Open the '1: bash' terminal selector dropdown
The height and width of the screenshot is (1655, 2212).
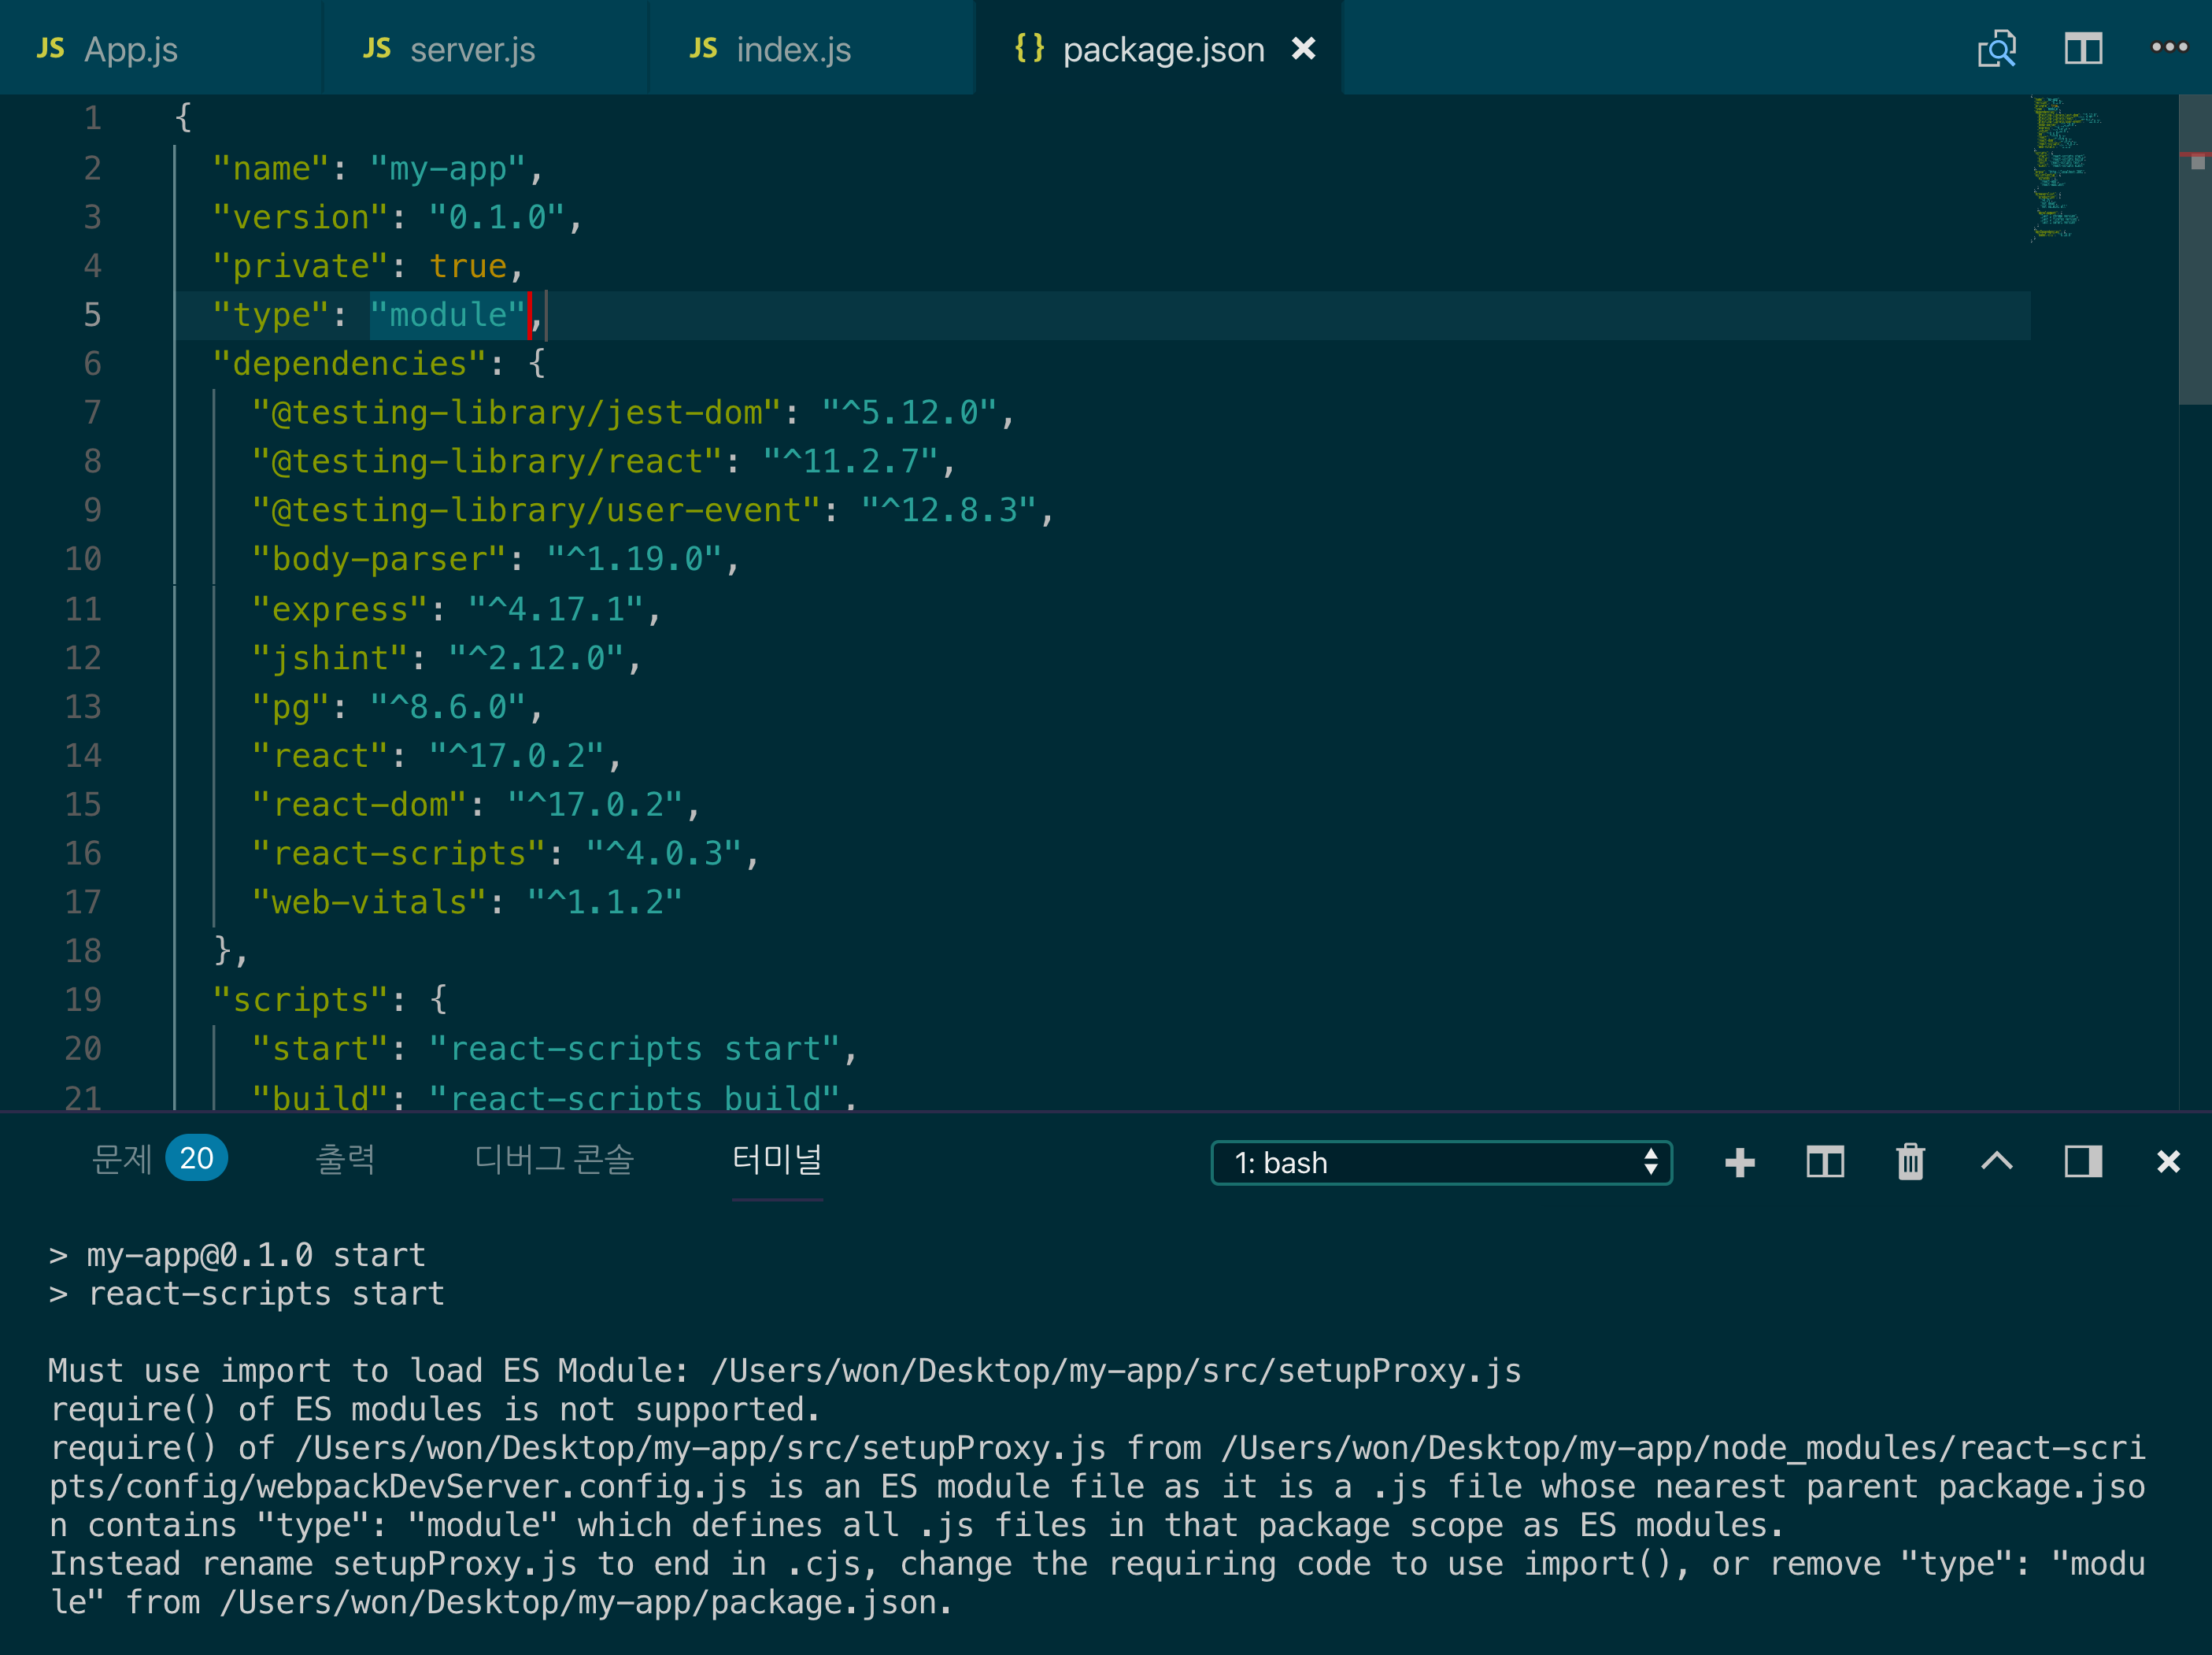pos(1441,1162)
